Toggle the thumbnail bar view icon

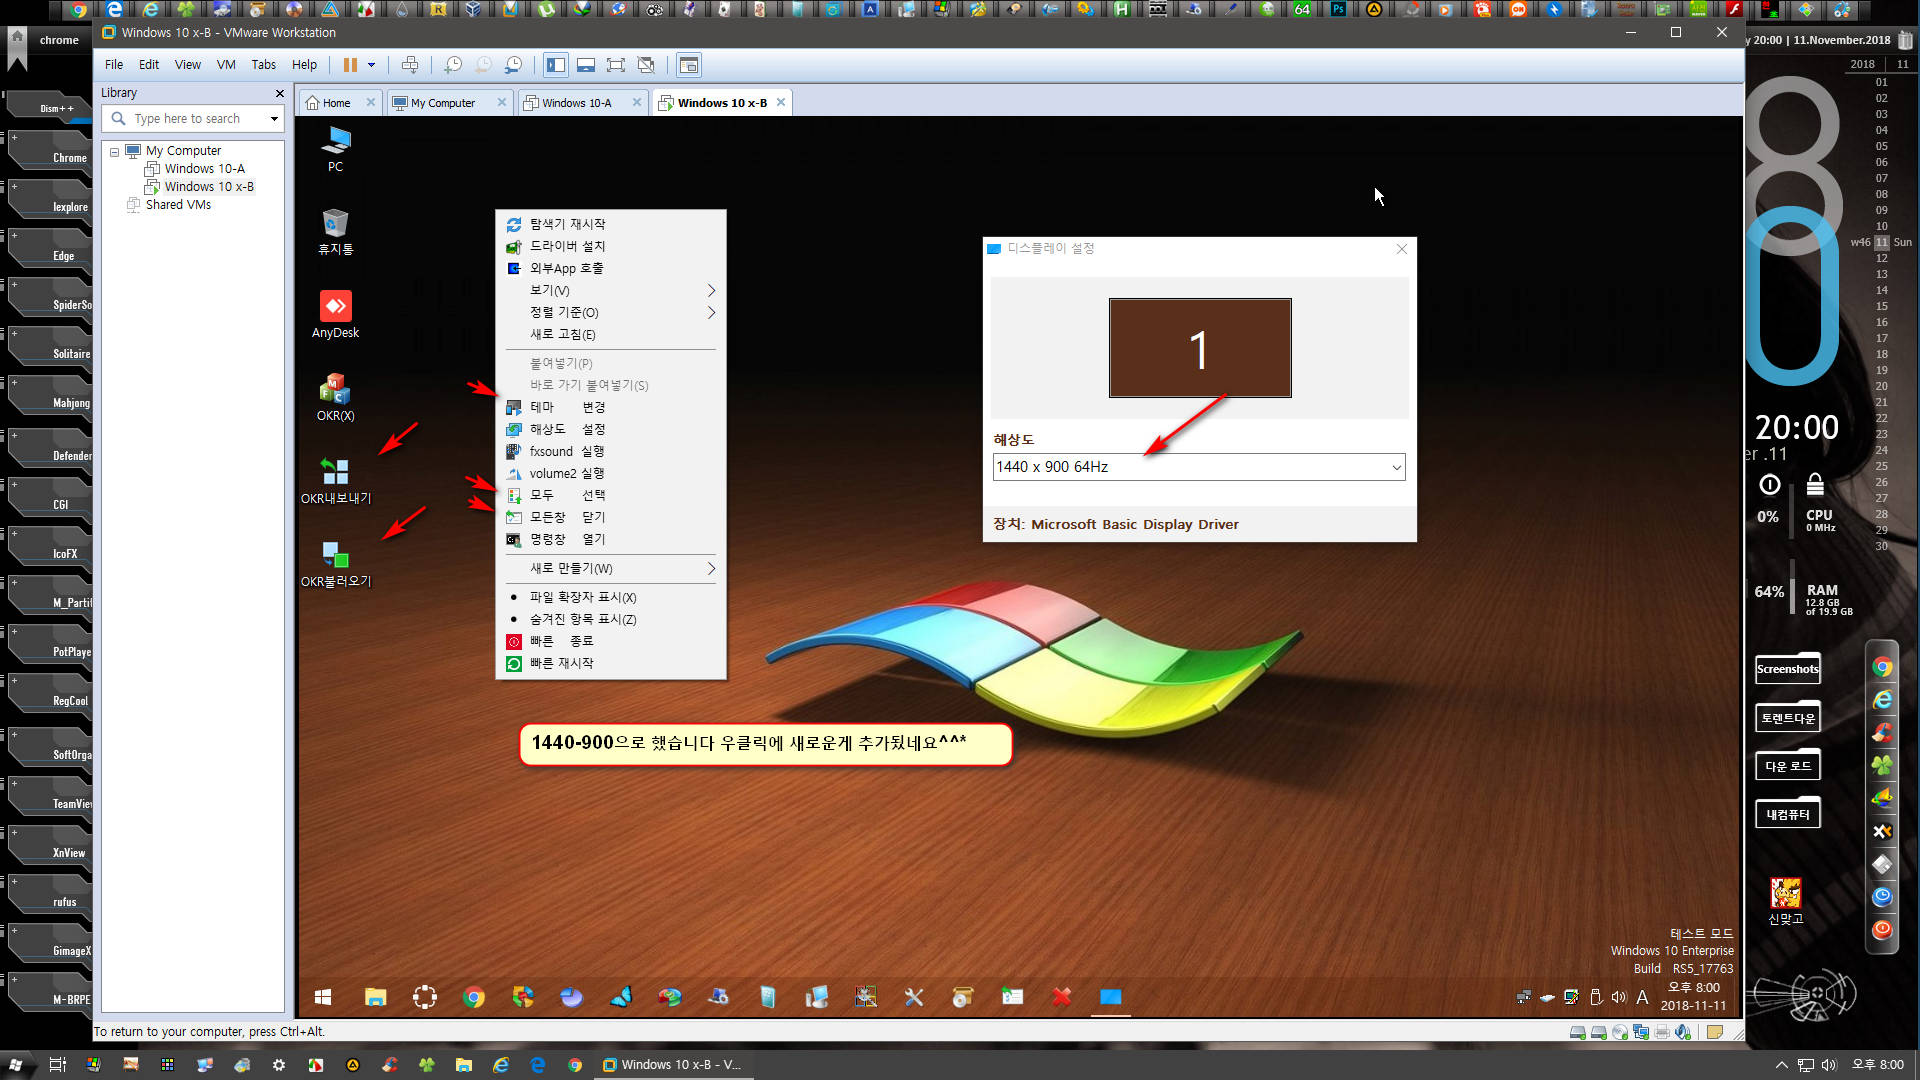pyautogui.click(x=586, y=65)
